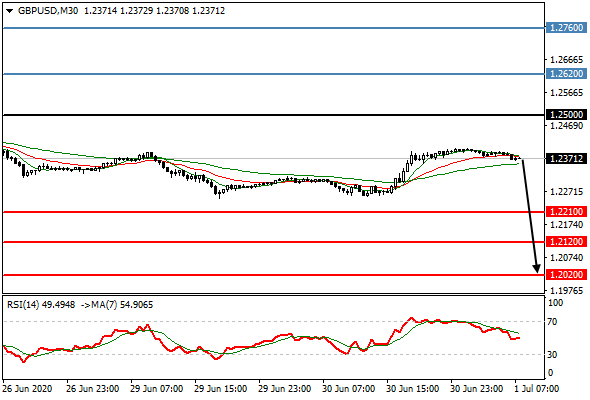The height and width of the screenshot is (400, 590).
Task: Click the 1.25665 price axis value
Action: (566, 93)
